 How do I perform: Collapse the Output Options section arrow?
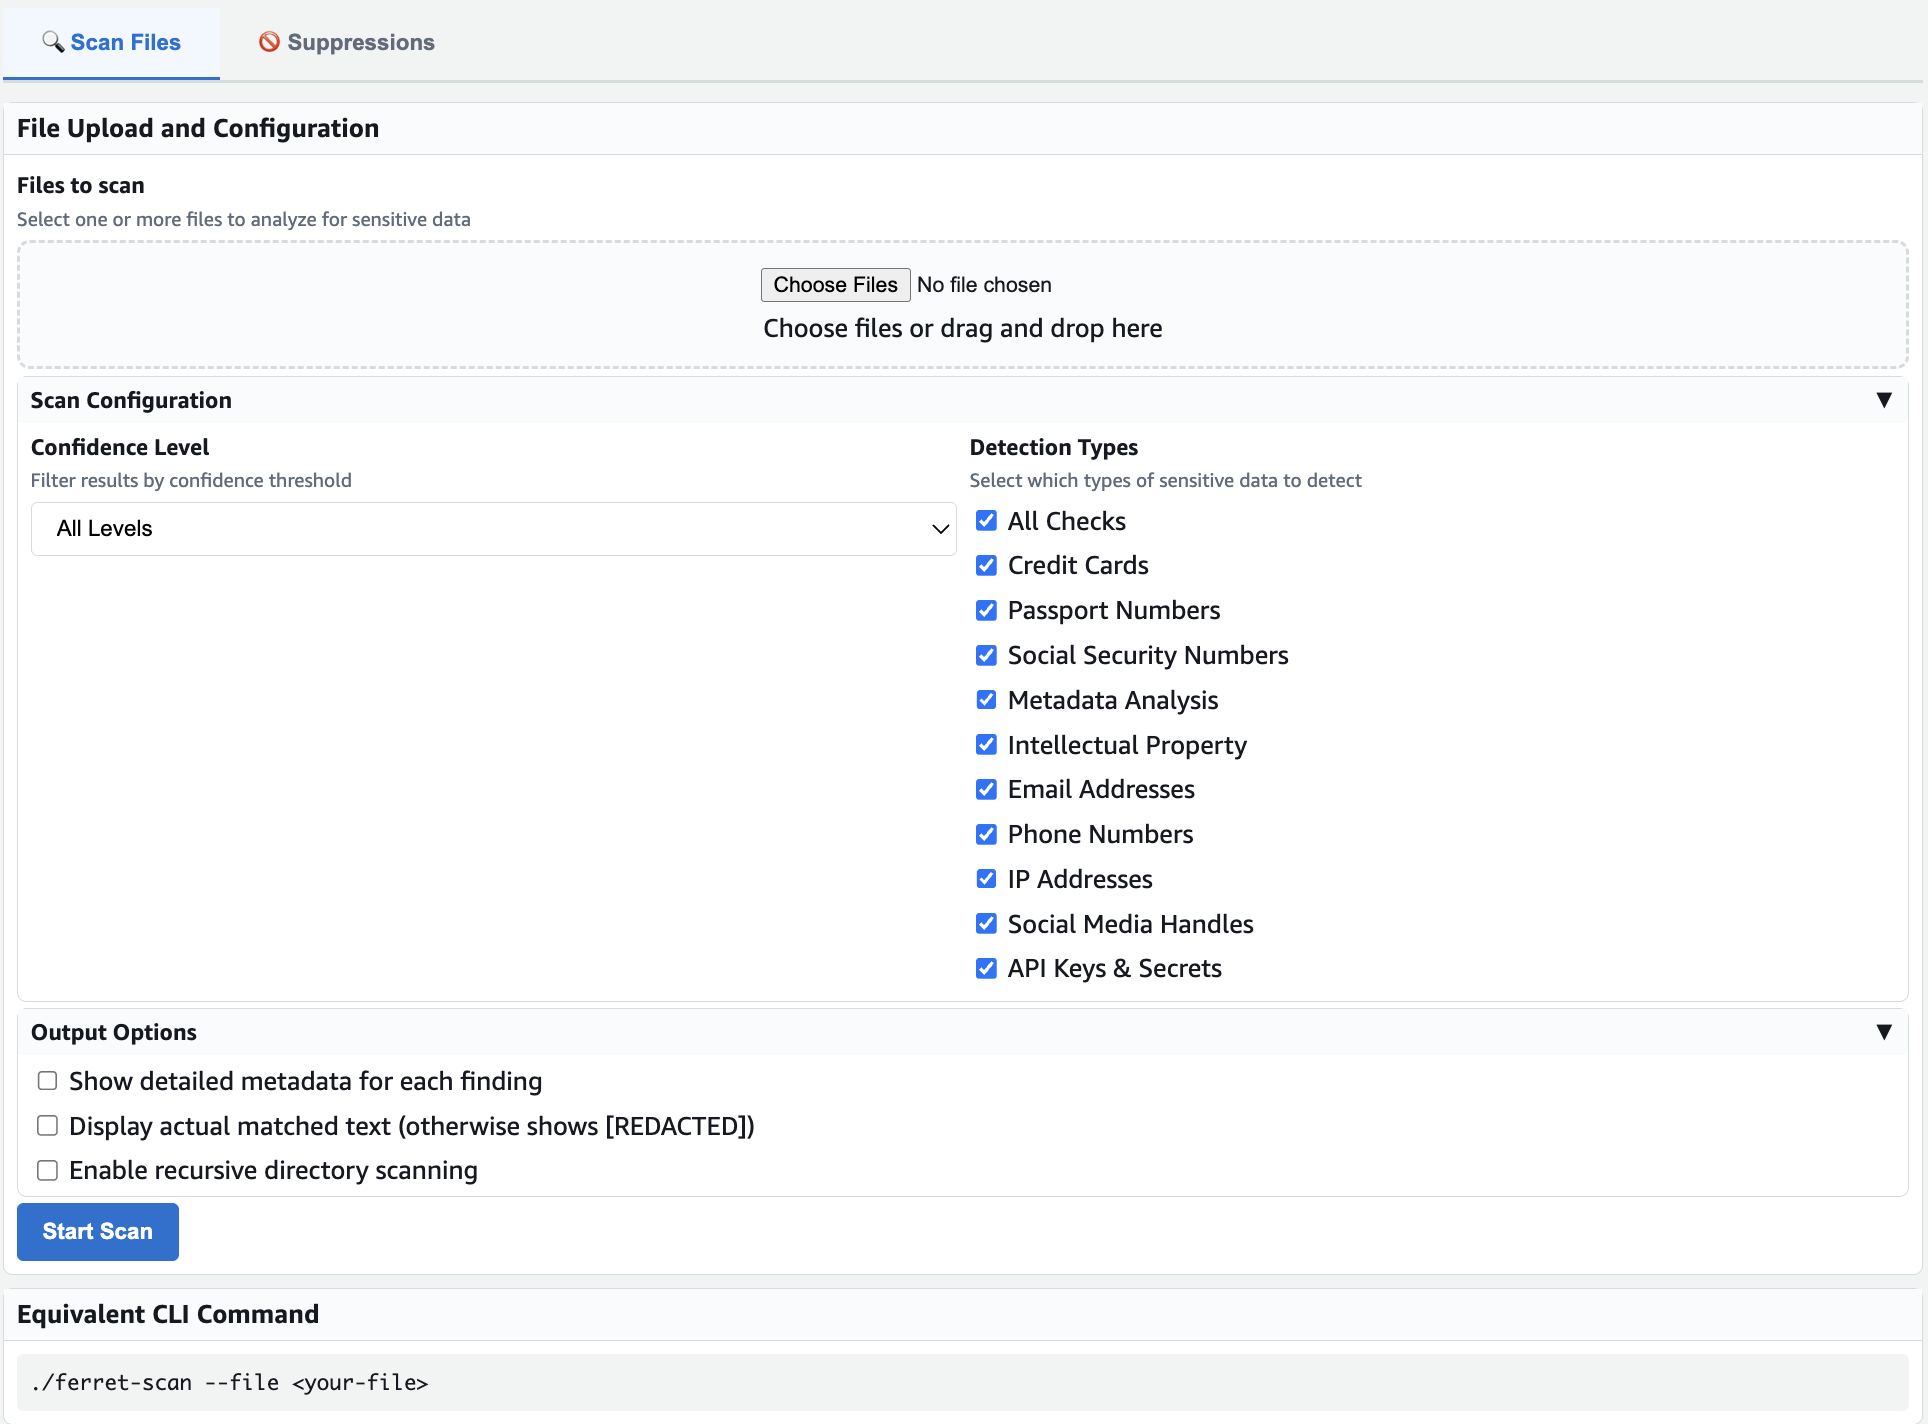click(x=1884, y=1032)
